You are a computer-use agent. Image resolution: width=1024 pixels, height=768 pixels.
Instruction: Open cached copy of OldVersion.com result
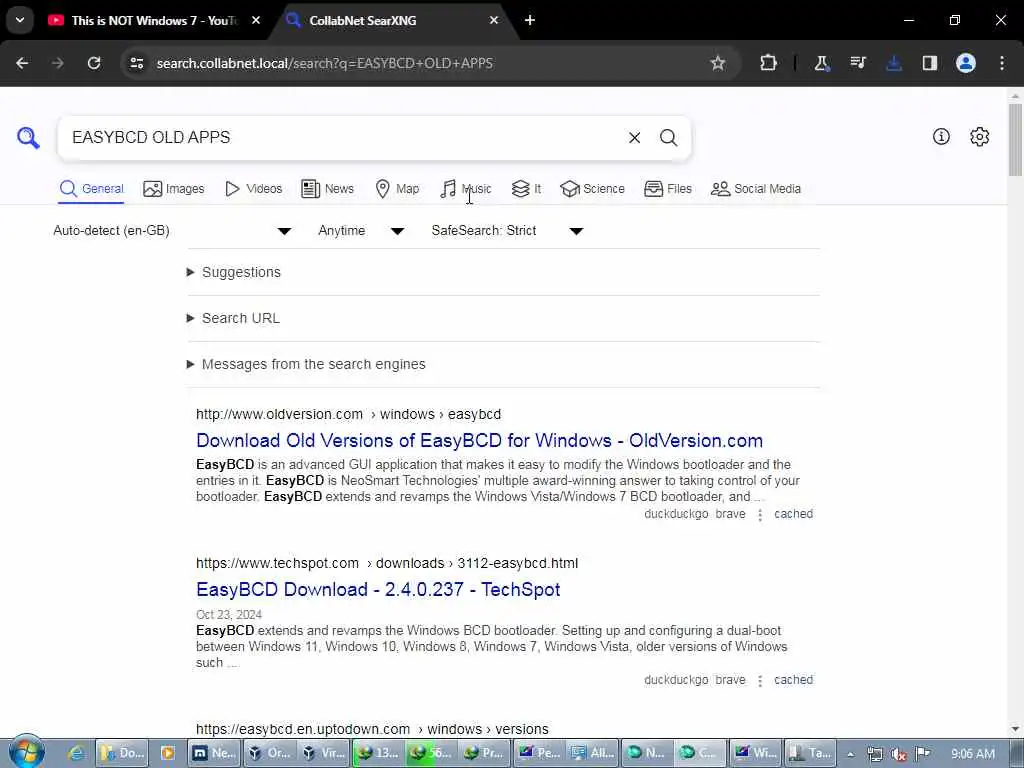tap(793, 514)
